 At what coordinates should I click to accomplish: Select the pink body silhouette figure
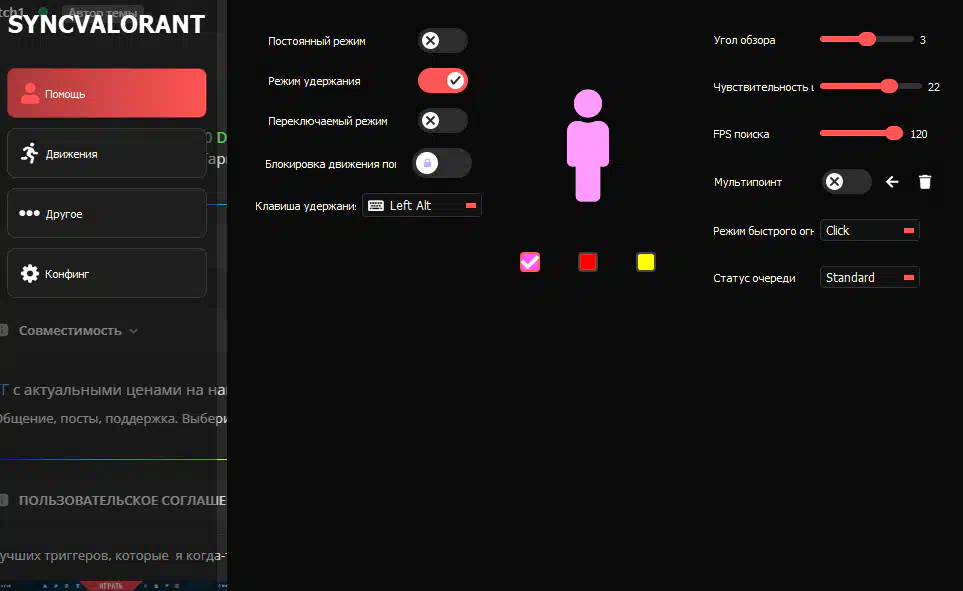click(588, 146)
